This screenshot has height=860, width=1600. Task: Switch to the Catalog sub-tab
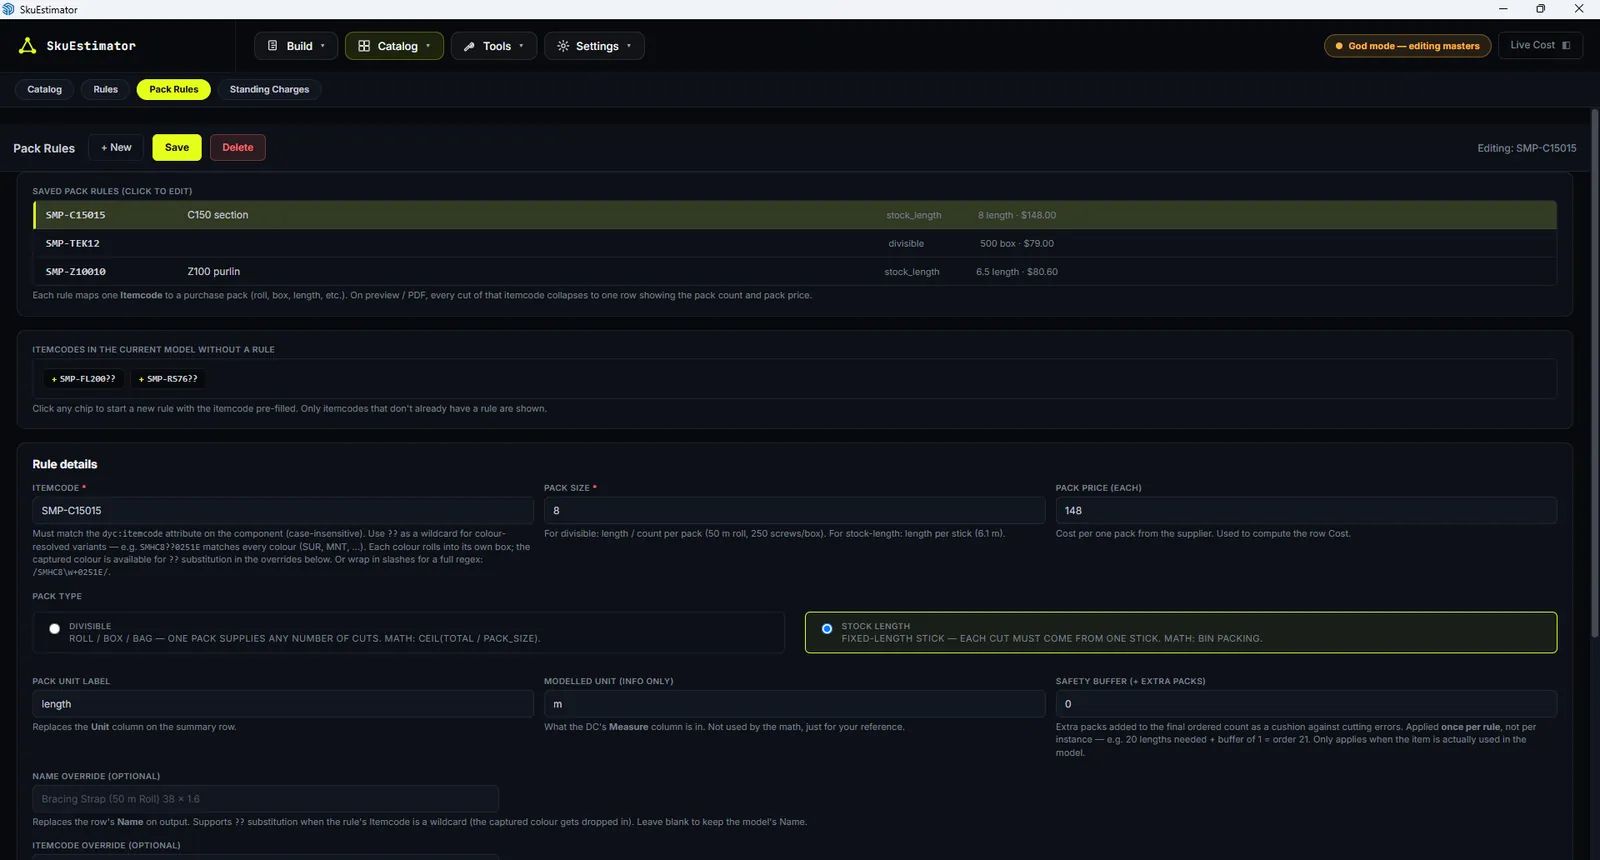[x=44, y=89]
